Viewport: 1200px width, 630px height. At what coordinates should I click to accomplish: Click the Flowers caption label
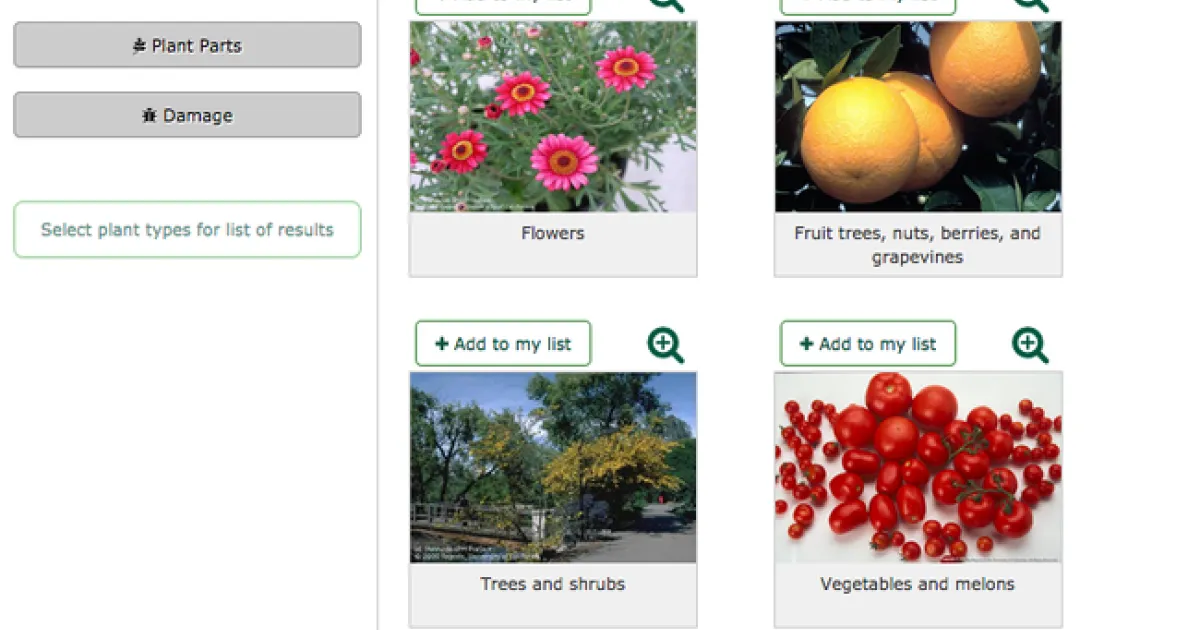(x=553, y=233)
